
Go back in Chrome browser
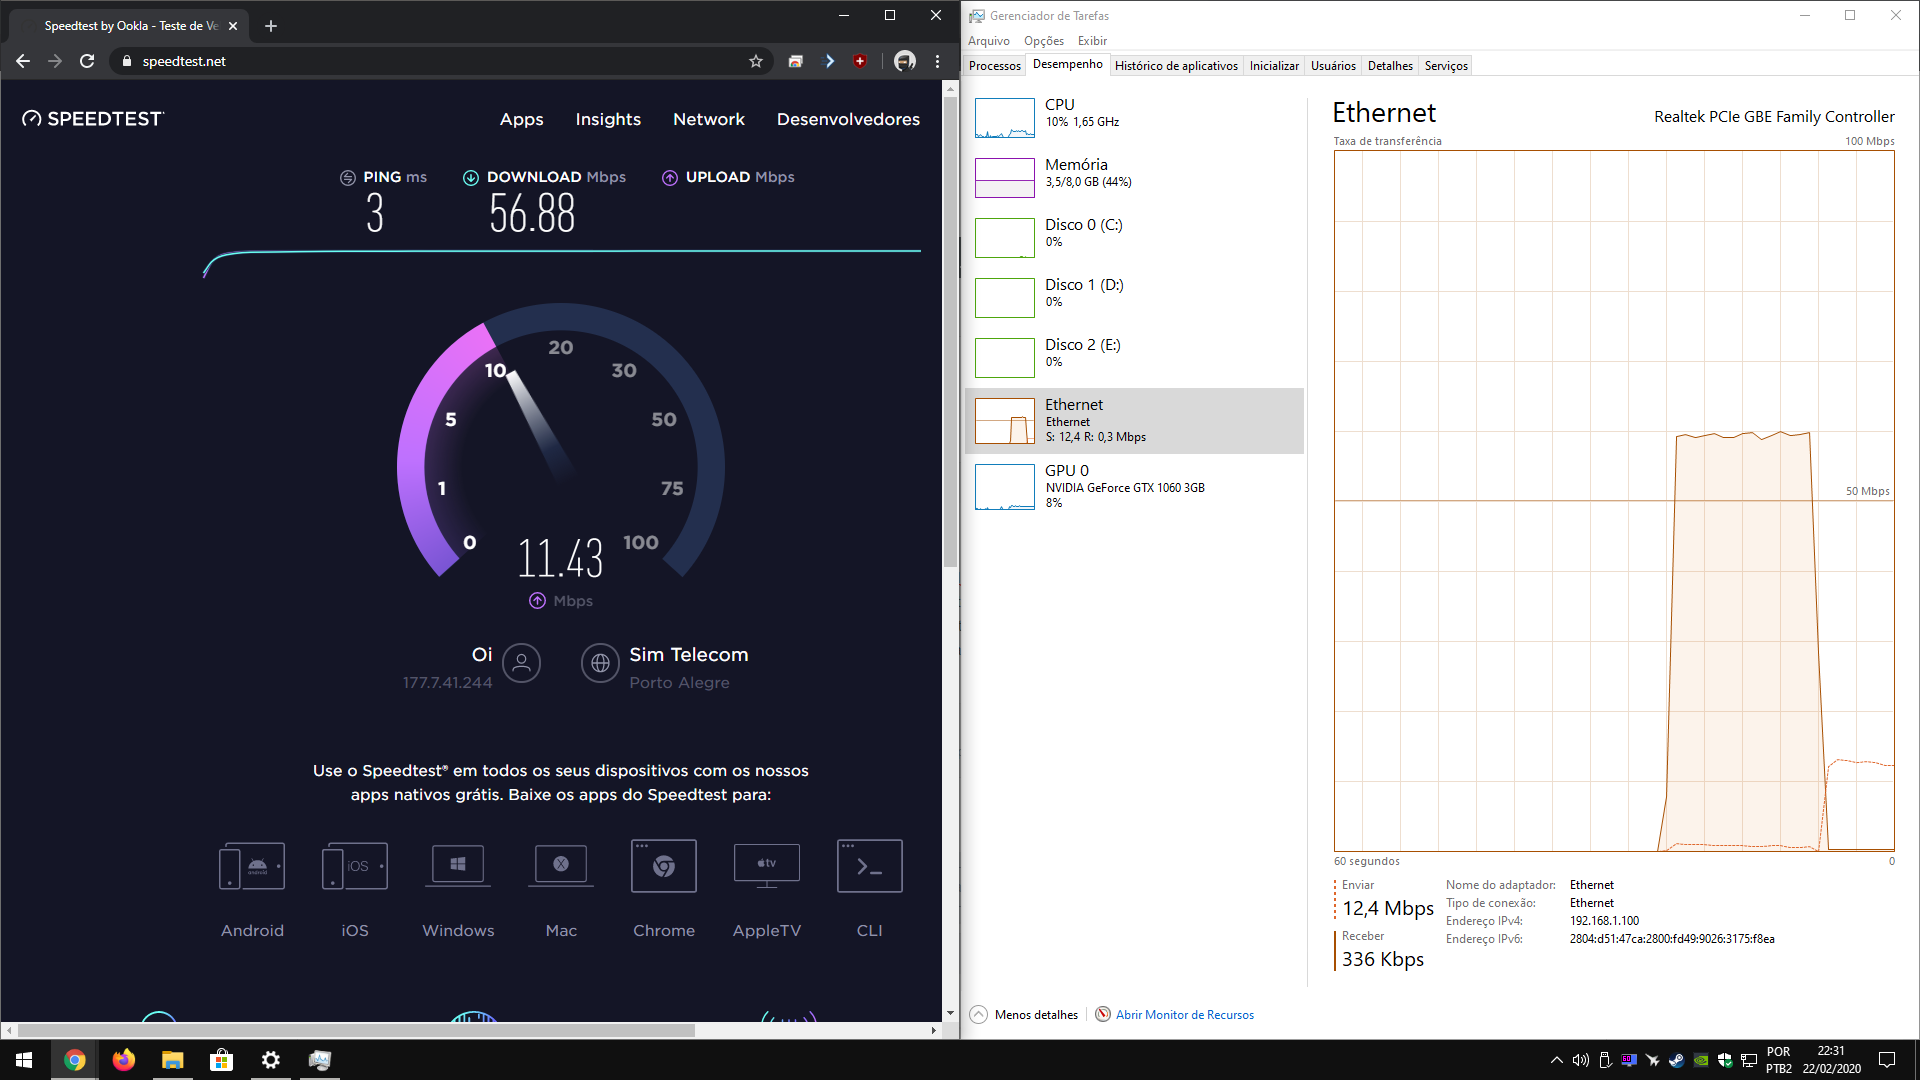pos(23,61)
